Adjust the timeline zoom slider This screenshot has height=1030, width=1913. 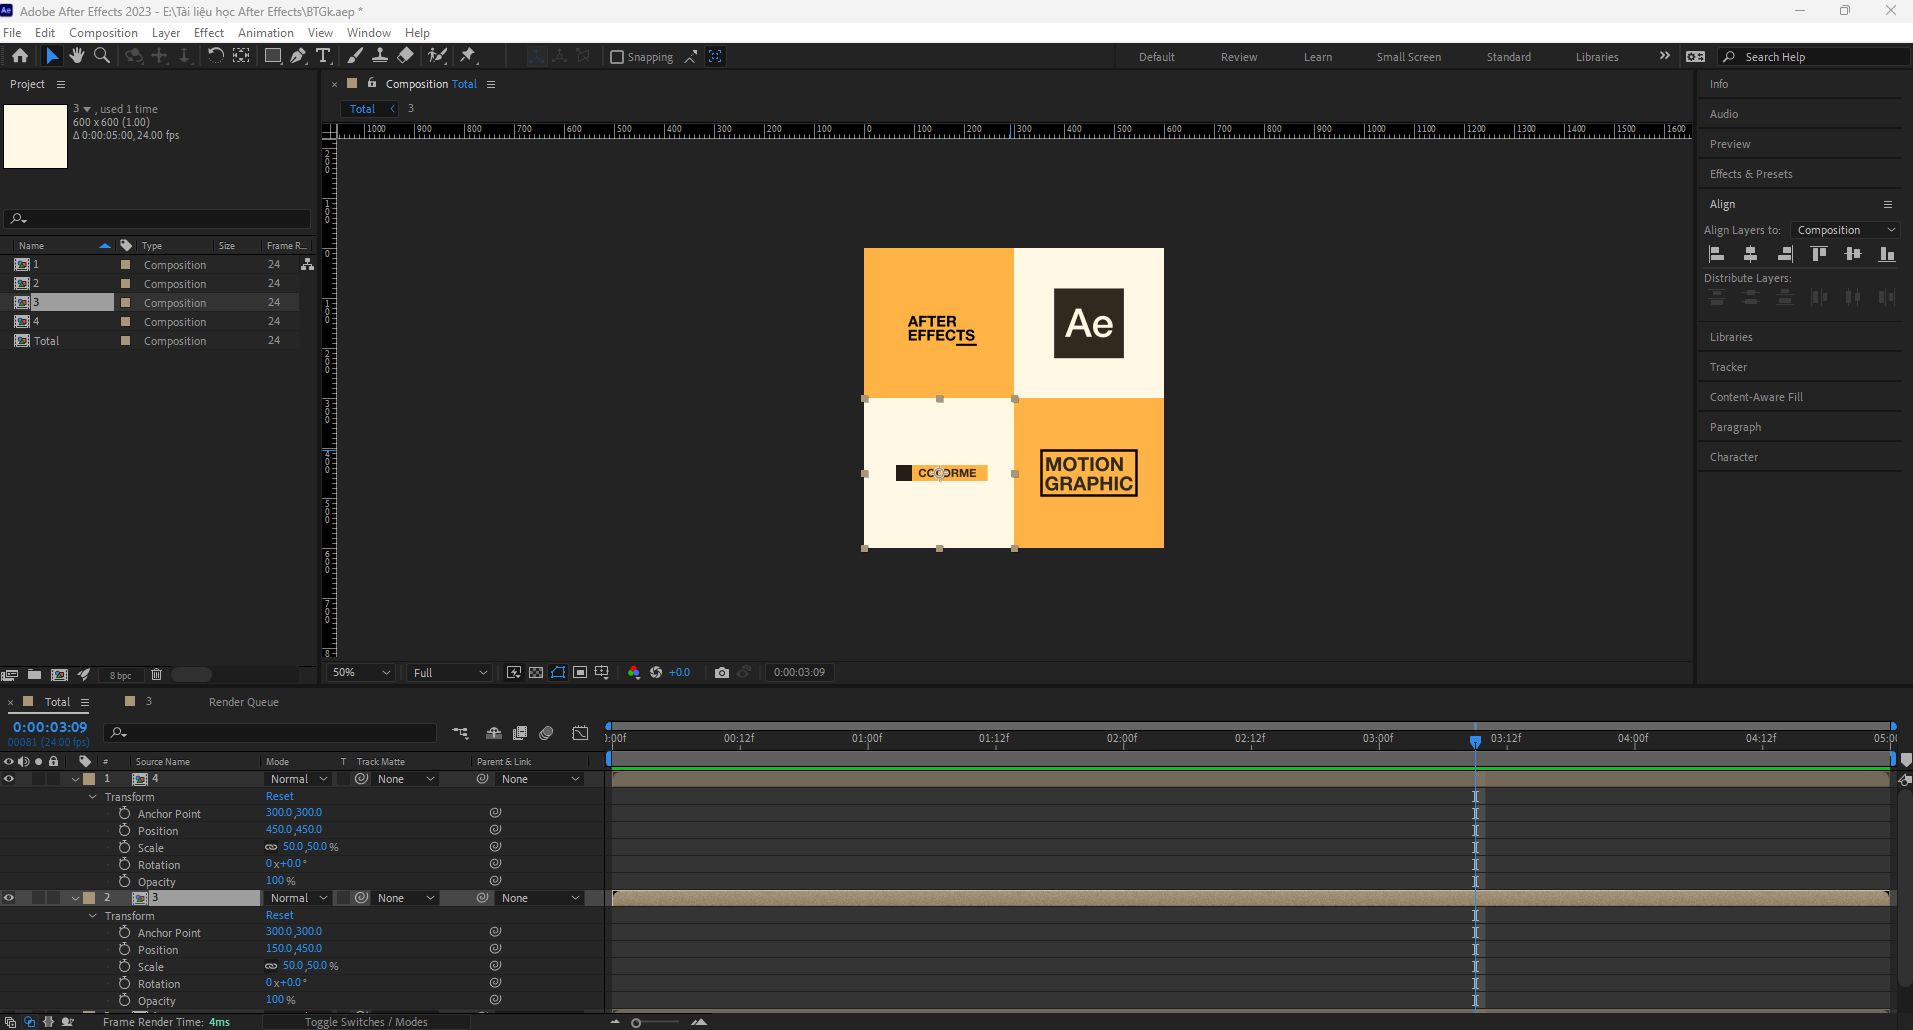pyautogui.click(x=636, y=1022)
